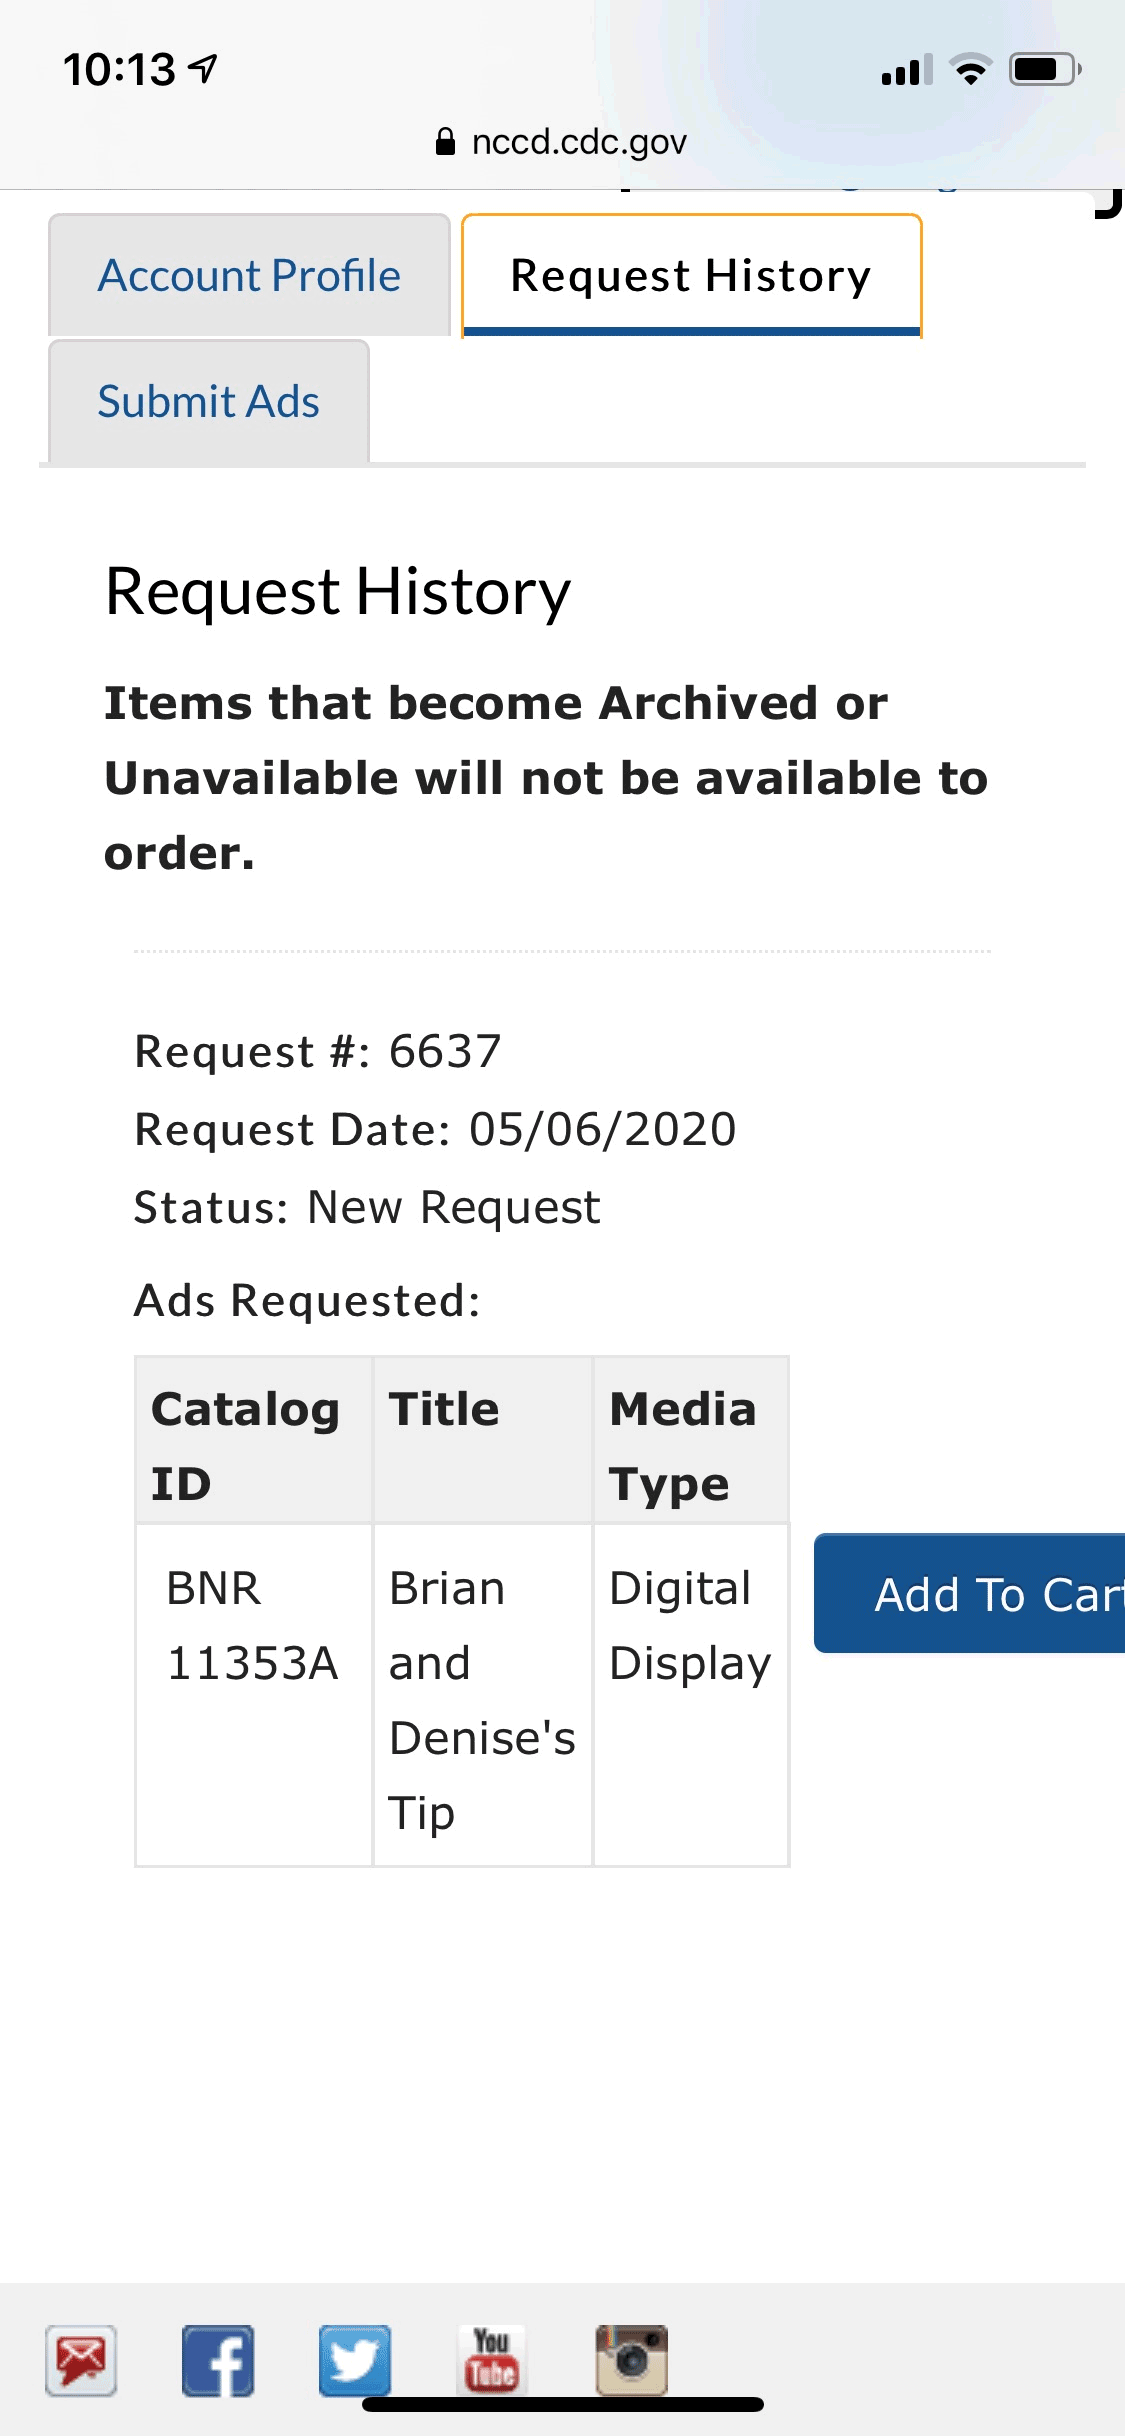Open the Facebook icon in footer
This screenshot has height=2436, width=1125.
pos(218,2360)
